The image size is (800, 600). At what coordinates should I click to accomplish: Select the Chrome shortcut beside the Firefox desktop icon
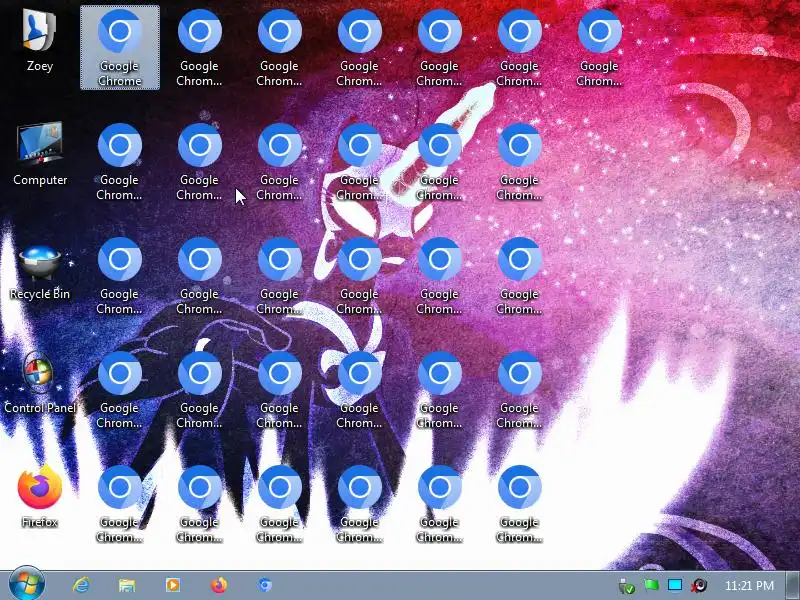[x=120, y=504]
